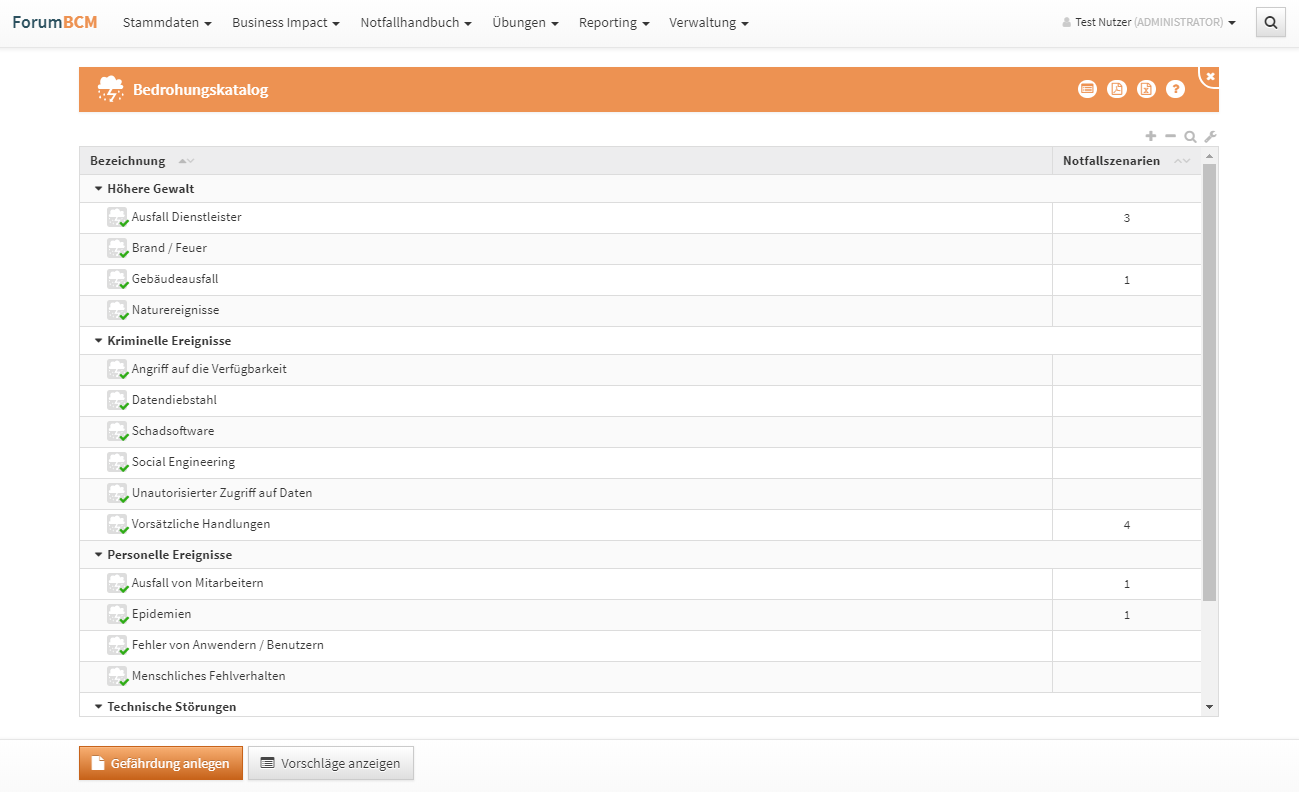Image resolution: width=1299 pixels, height=792 pixels.
Task: Click the Vorschläge anzeigen button
Action: [x=330, y=763]
